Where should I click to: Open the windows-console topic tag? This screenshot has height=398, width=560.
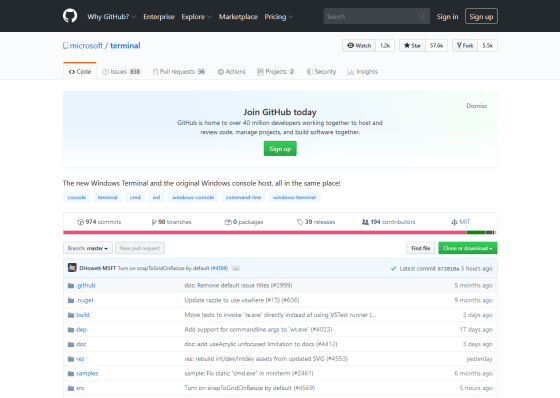pyautogui.click(x=193, y=197)
